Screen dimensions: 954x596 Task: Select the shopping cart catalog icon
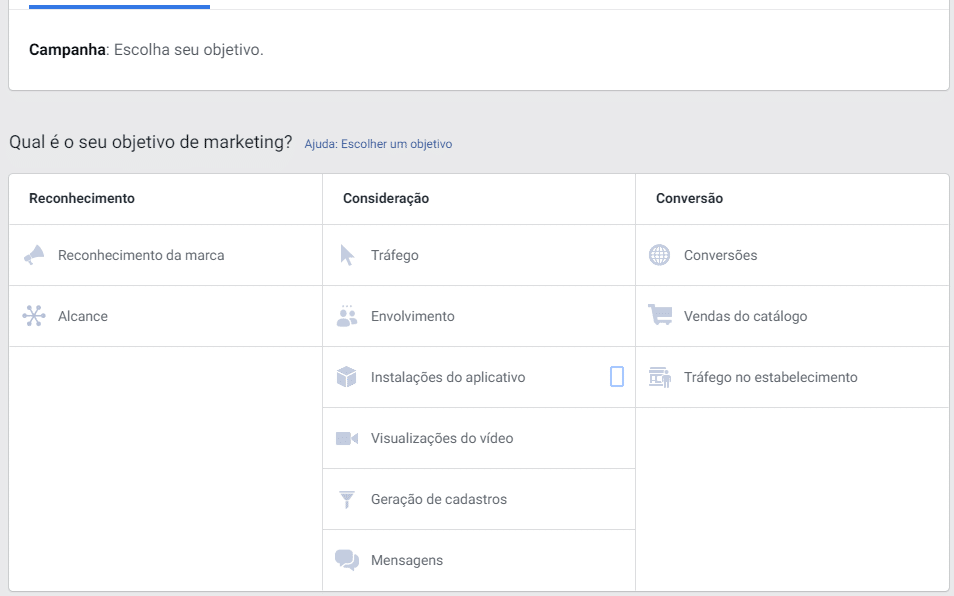click(x=660, y=315)
